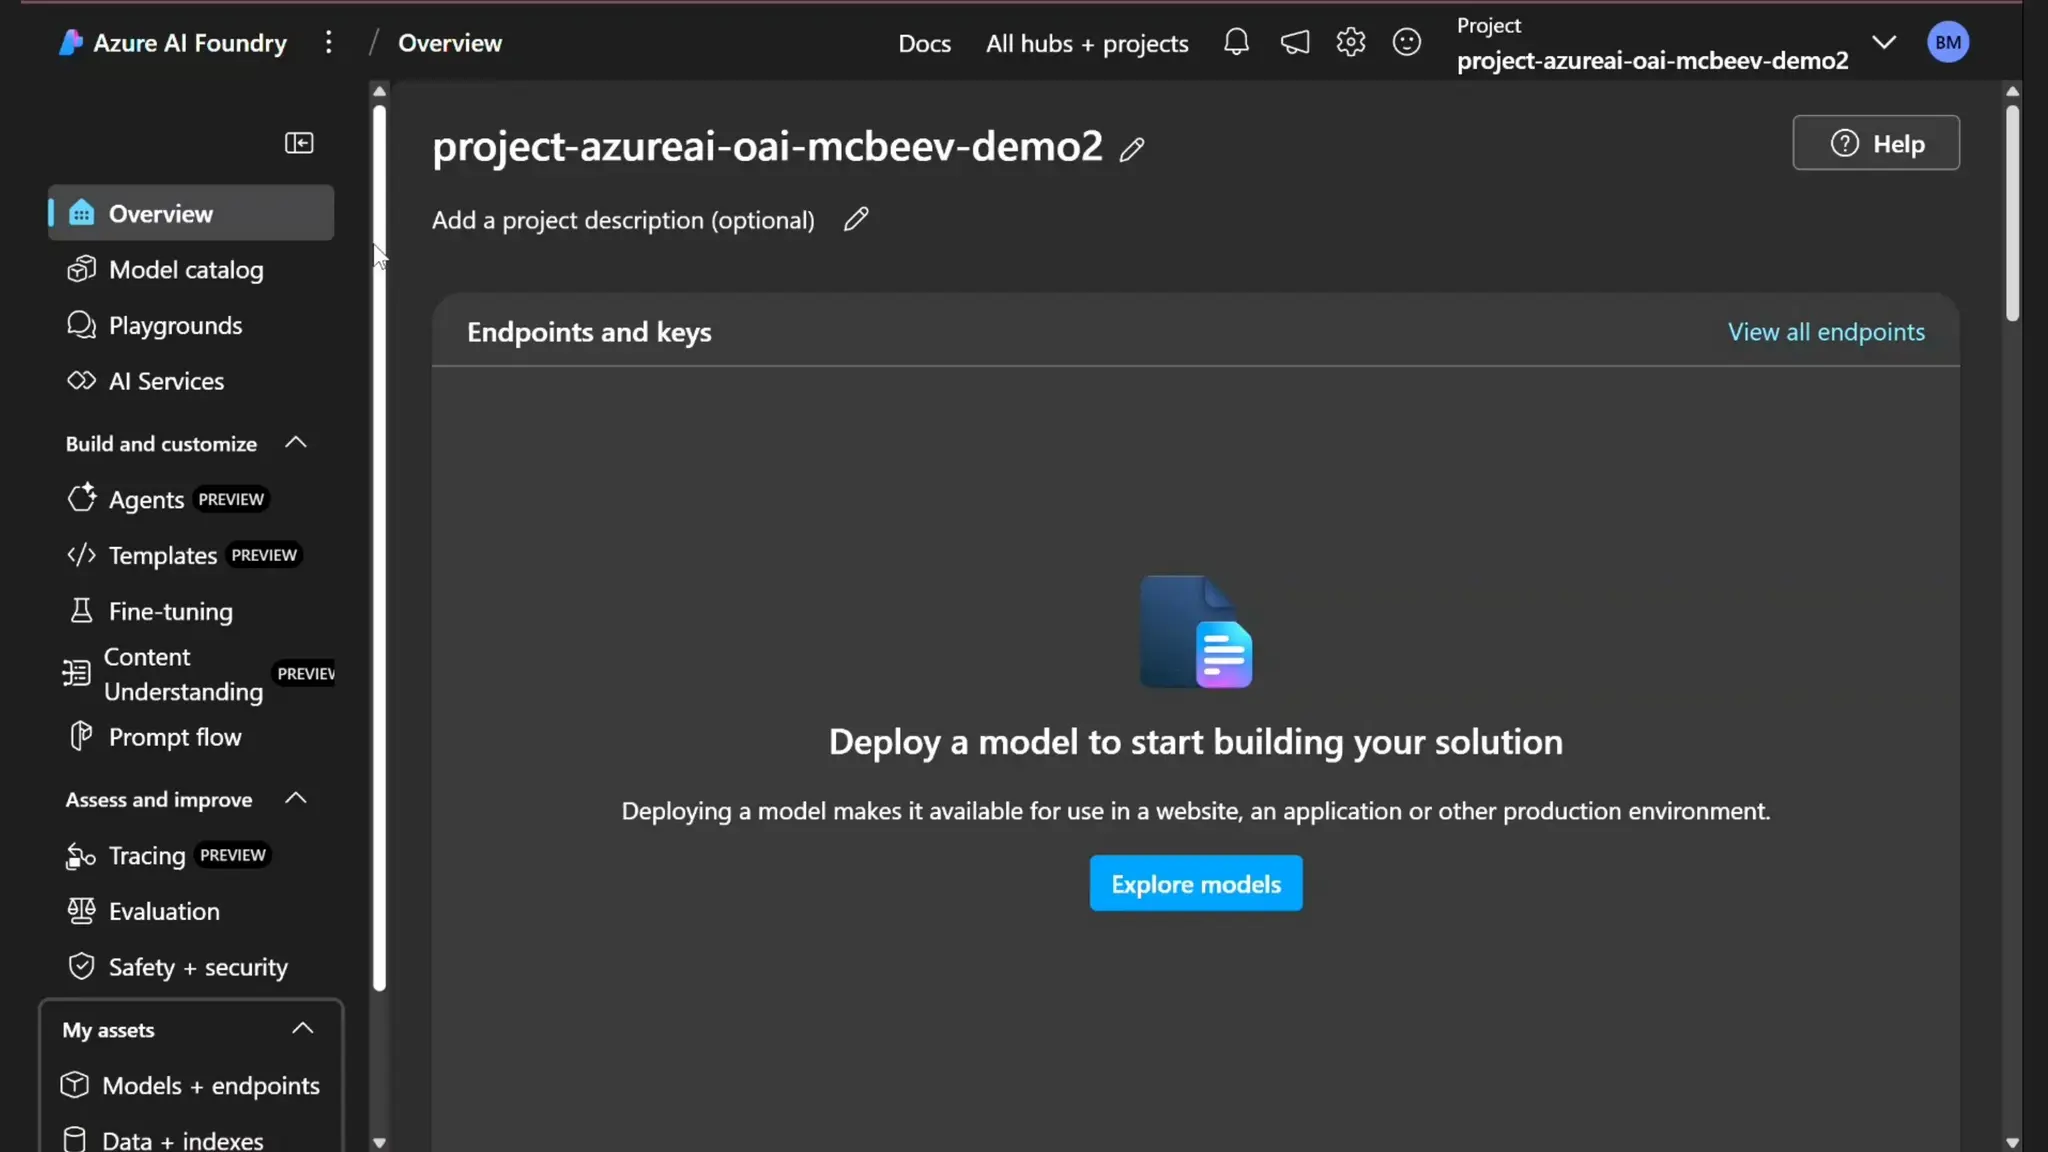This screenshot has width=2048, height=1152.
Task: Click the Playgrounds chat bubble icon
Action: [81, 325]
